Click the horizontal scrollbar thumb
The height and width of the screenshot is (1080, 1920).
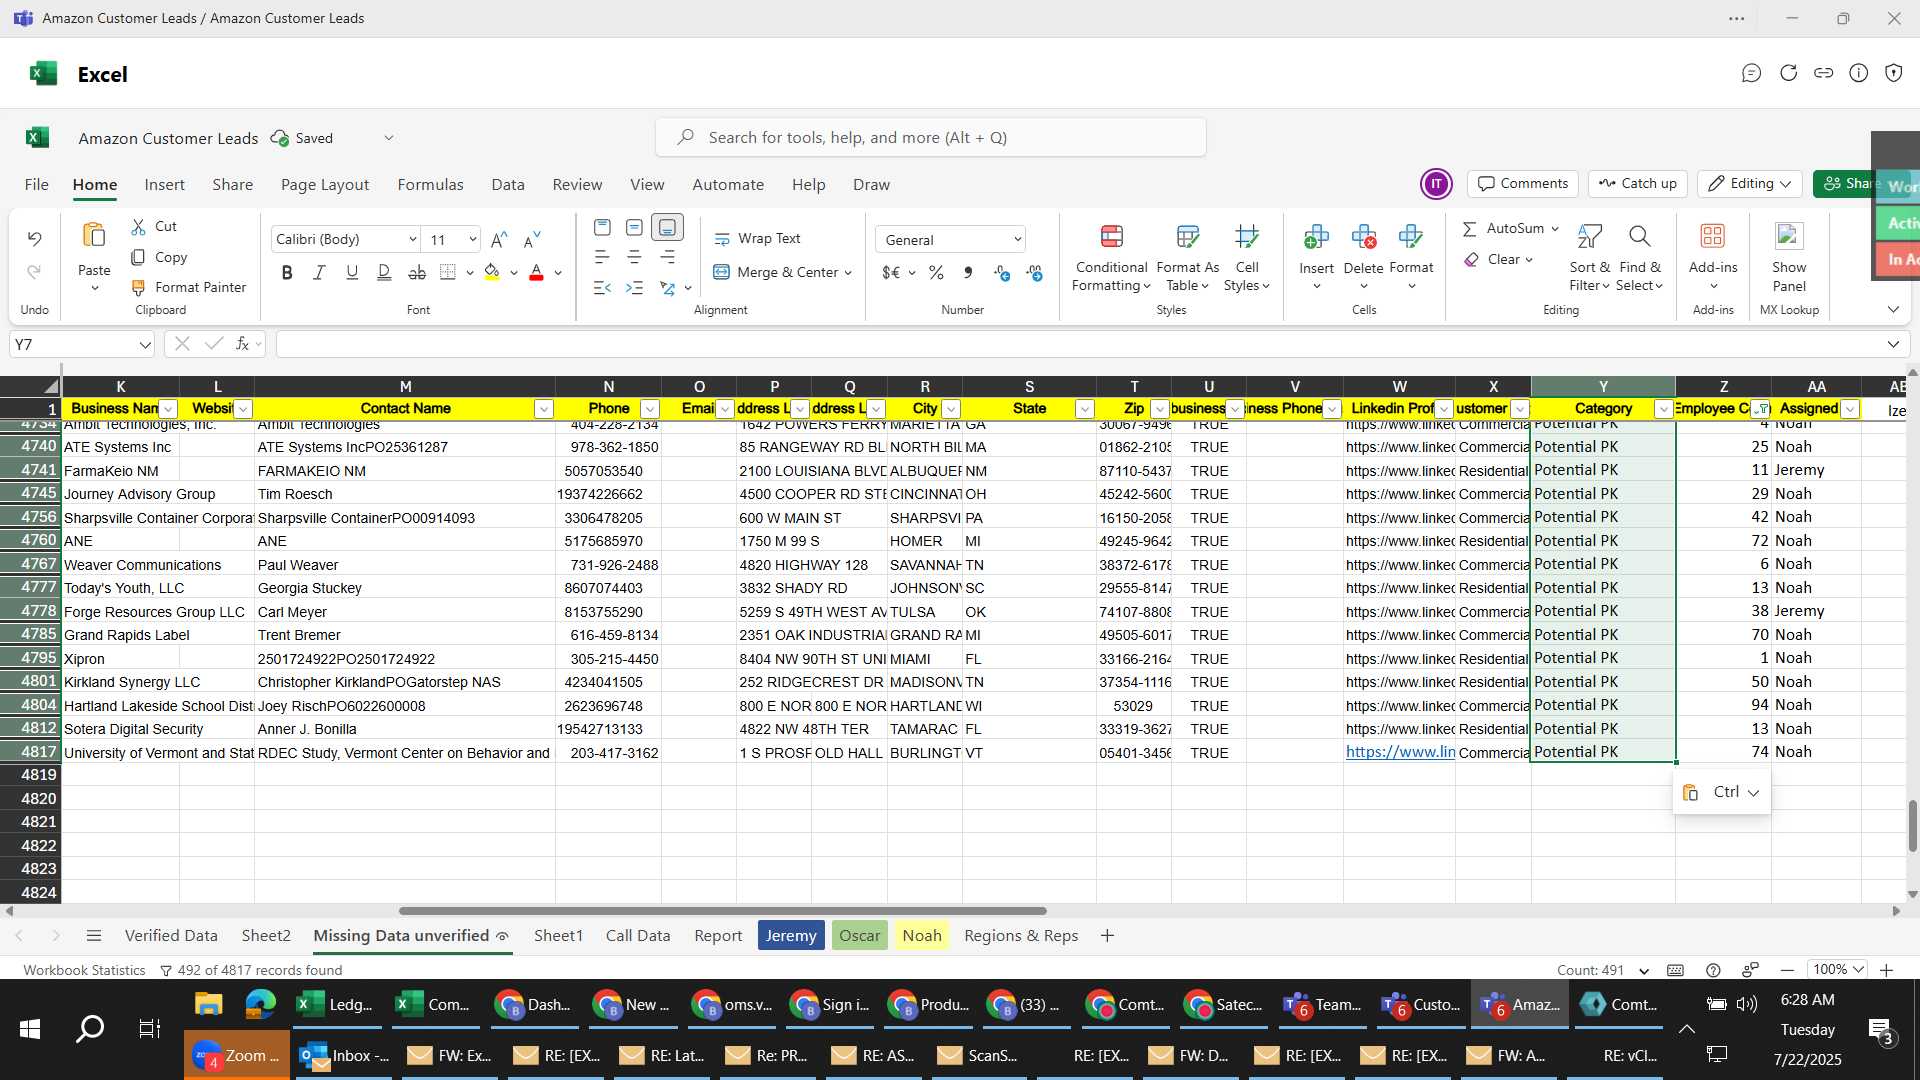click(x=722, y=911)
